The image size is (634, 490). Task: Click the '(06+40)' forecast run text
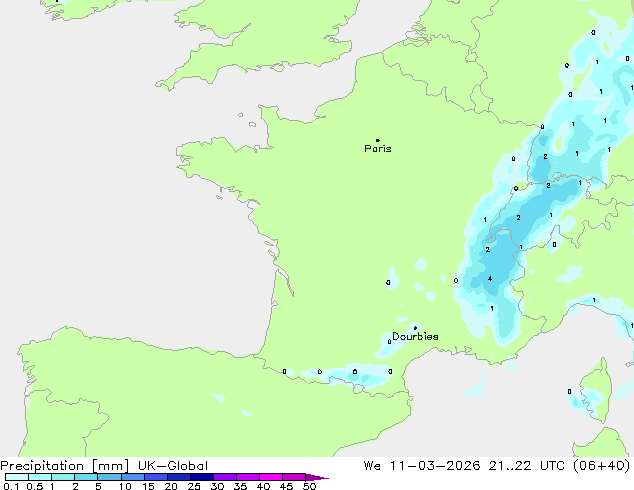602,466
